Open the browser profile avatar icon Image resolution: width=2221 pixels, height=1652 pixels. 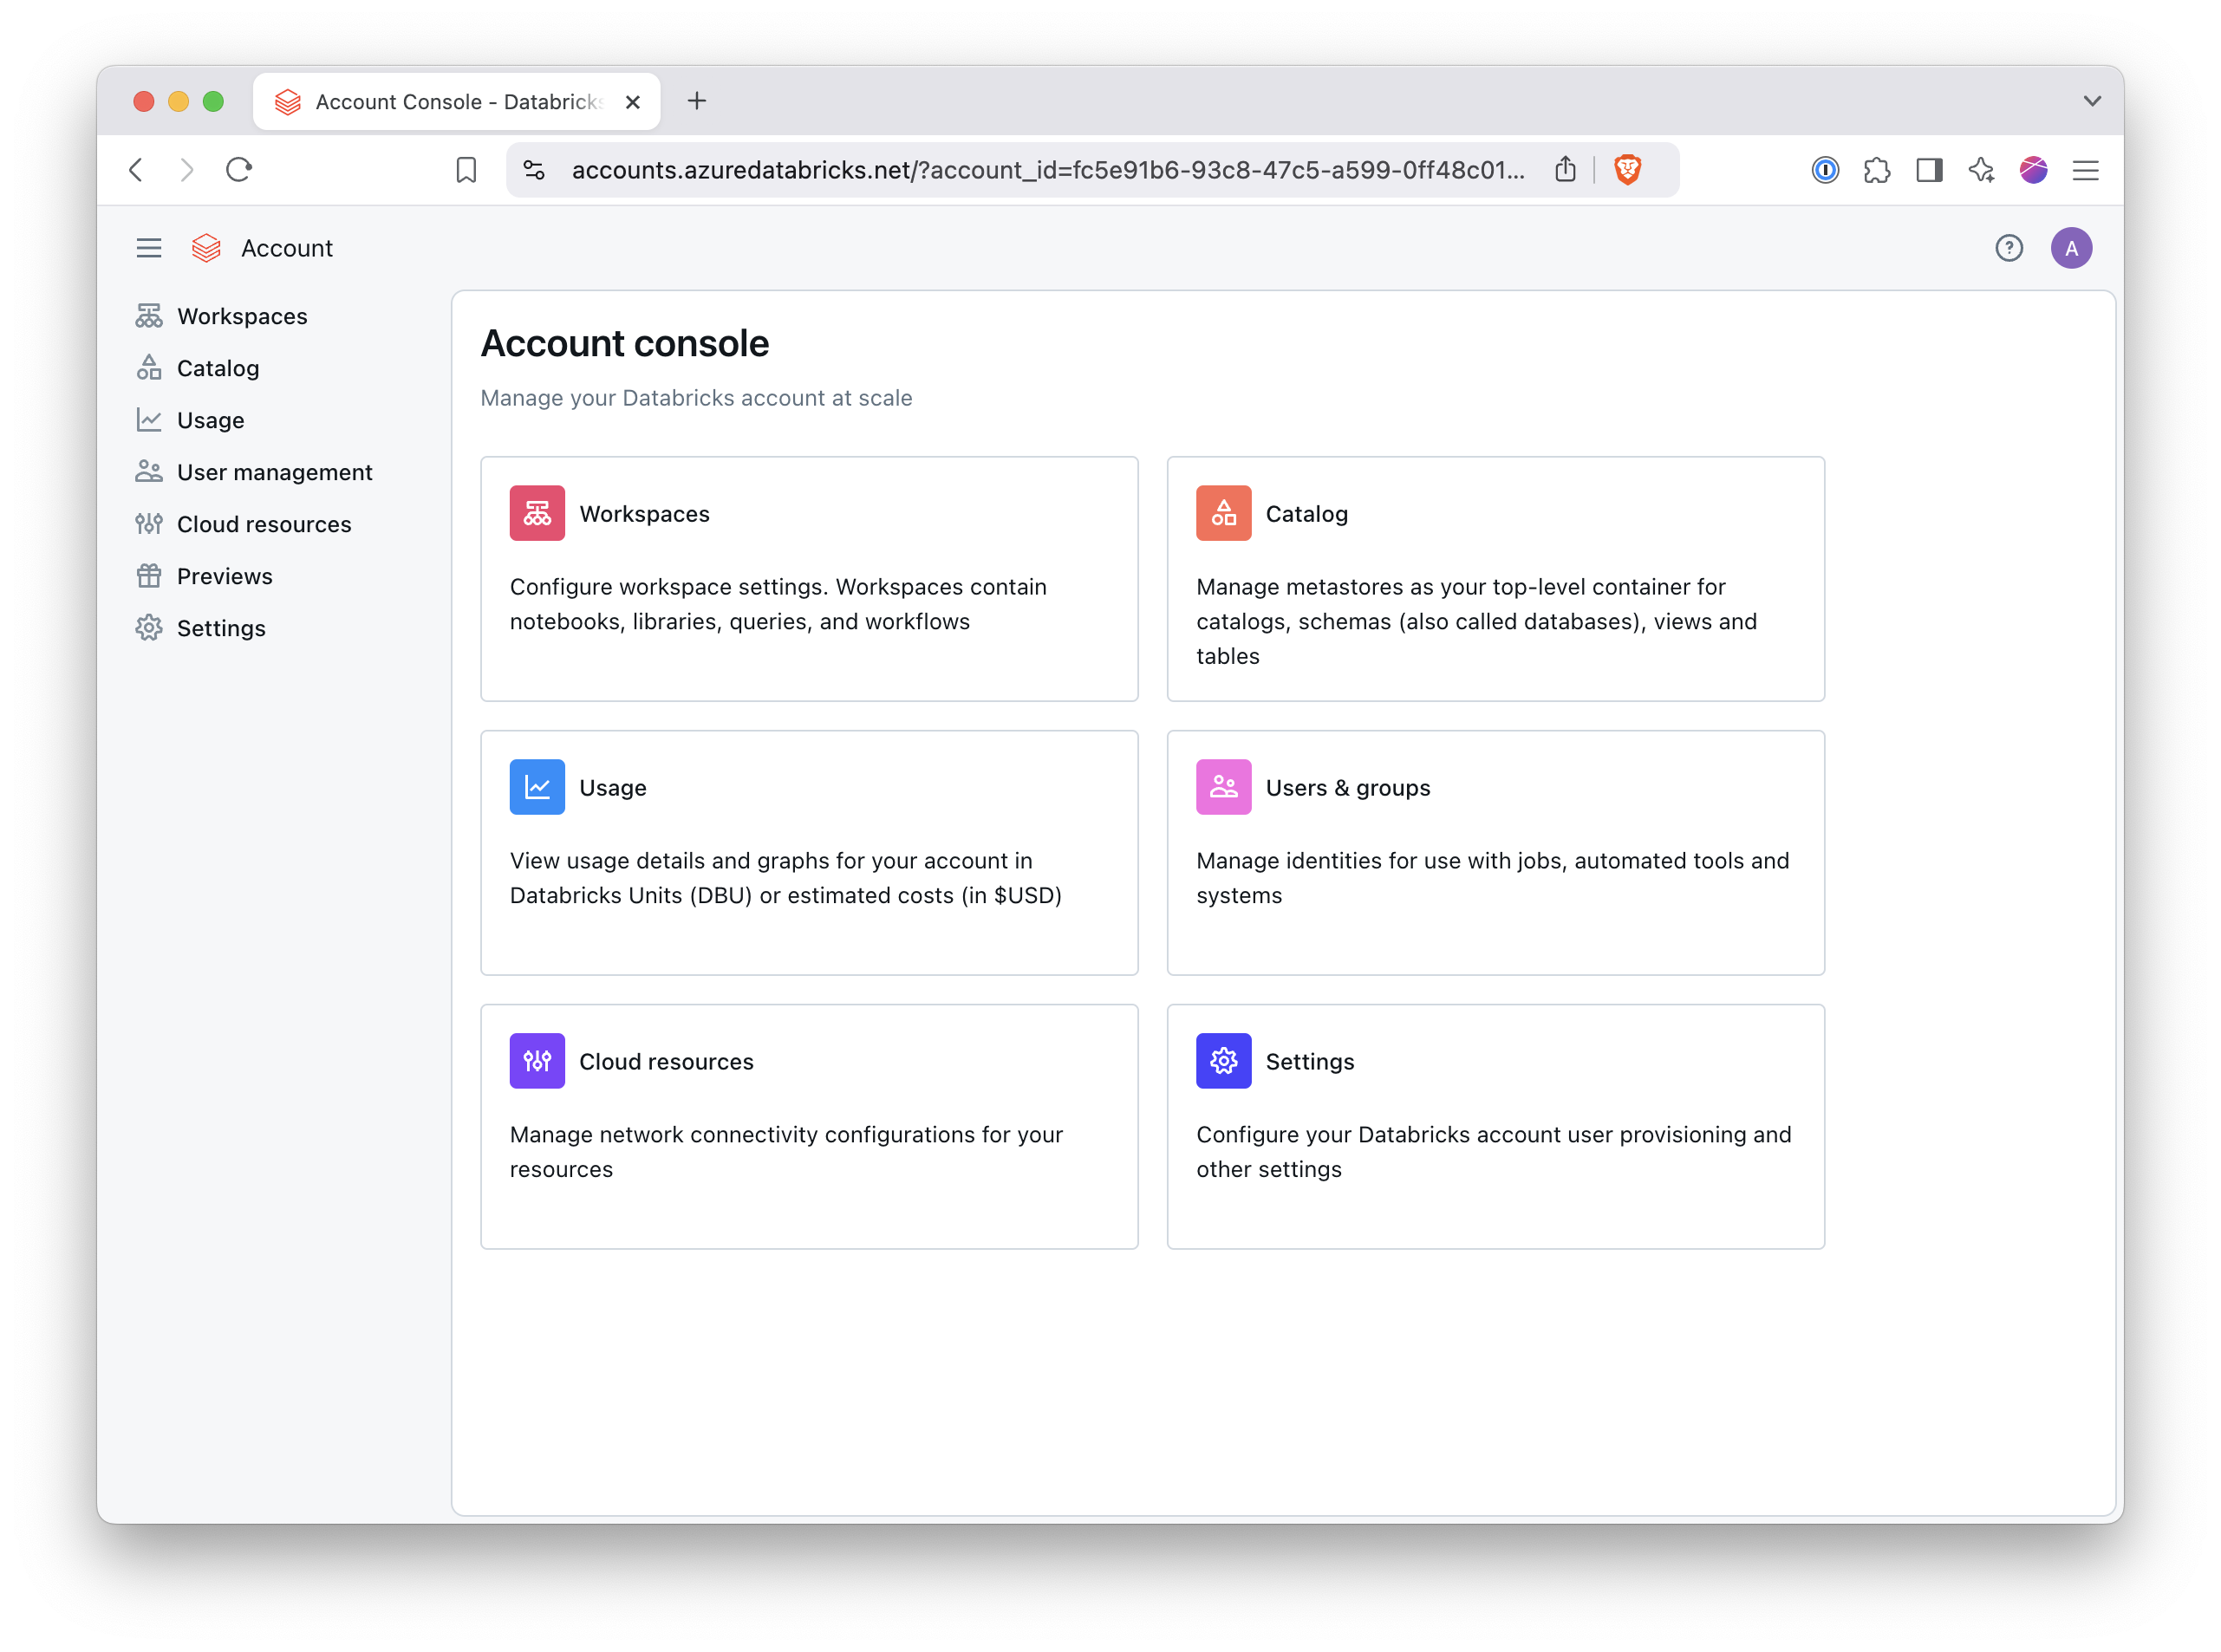tap(2033, 170)
